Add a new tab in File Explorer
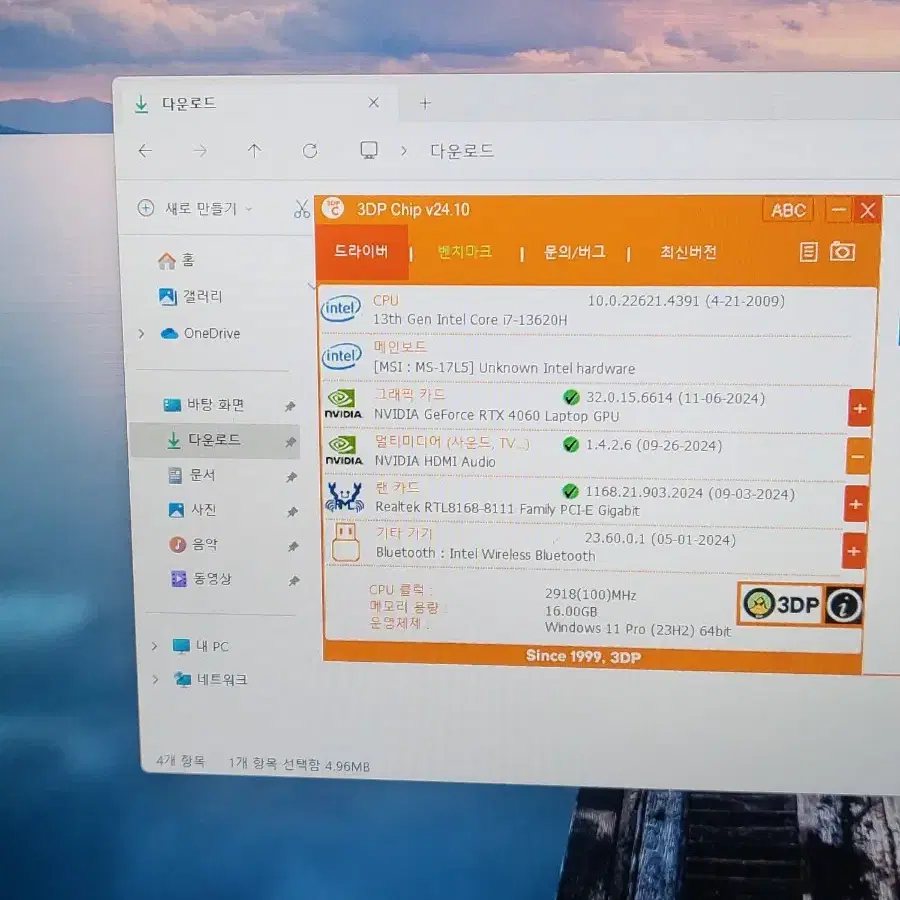This screenshot has height=900, width=900. click(425, 103)
